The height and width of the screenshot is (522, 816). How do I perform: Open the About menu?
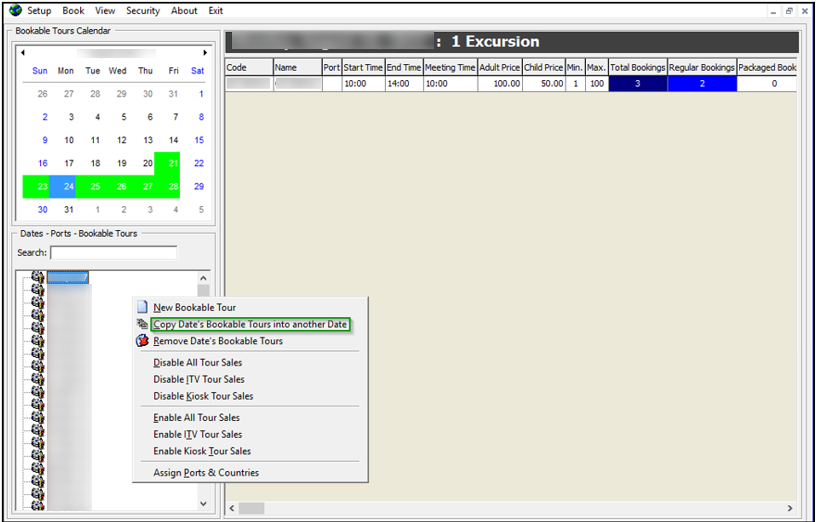click(x=184, y=11)
